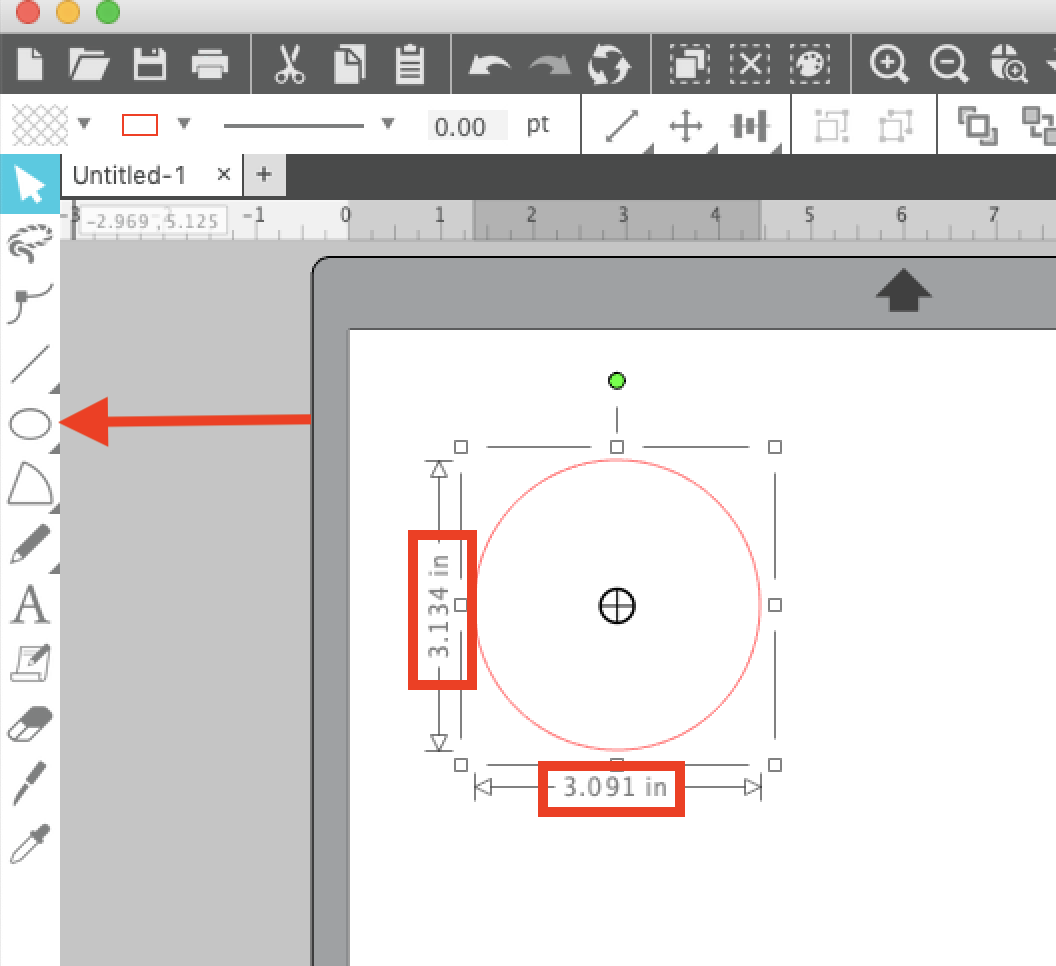The width and height of the screenshot is (1056, 966).
Task: Open the fill pattern dropdown
Action: tap(85, 124)
